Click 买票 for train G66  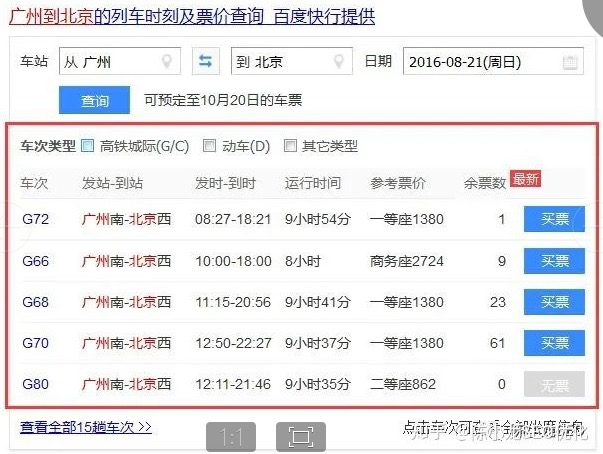pos(554,260)
